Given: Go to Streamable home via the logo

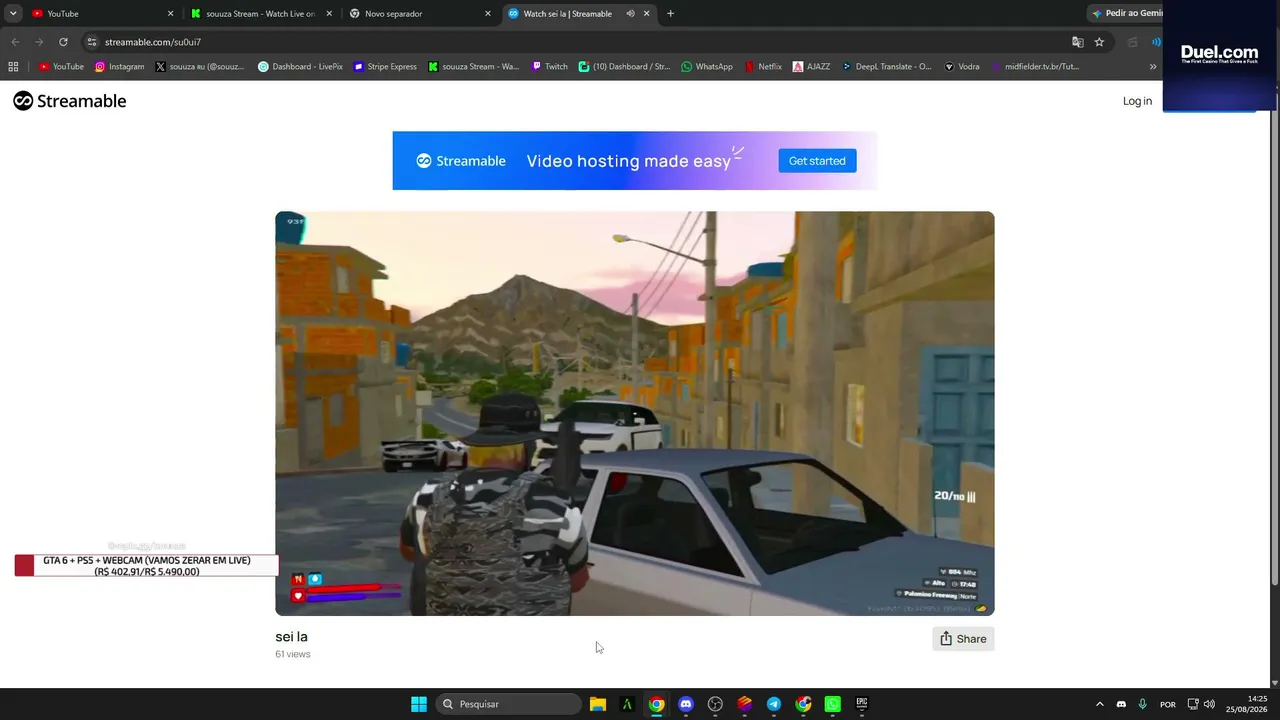Looking at the screenshot, I should [x=70, y=101].
